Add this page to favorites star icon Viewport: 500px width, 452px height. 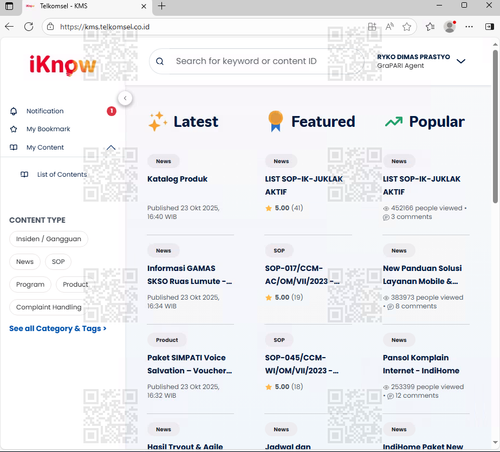tap(407, 27)
